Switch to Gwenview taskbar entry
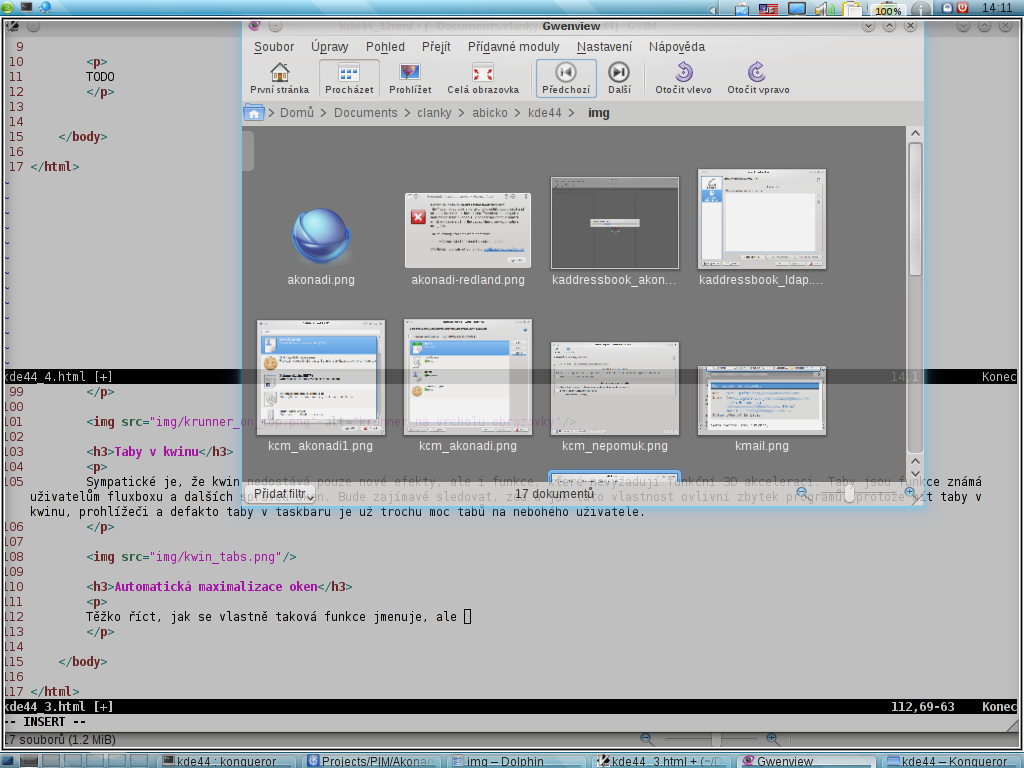 [x=806, y=761]
